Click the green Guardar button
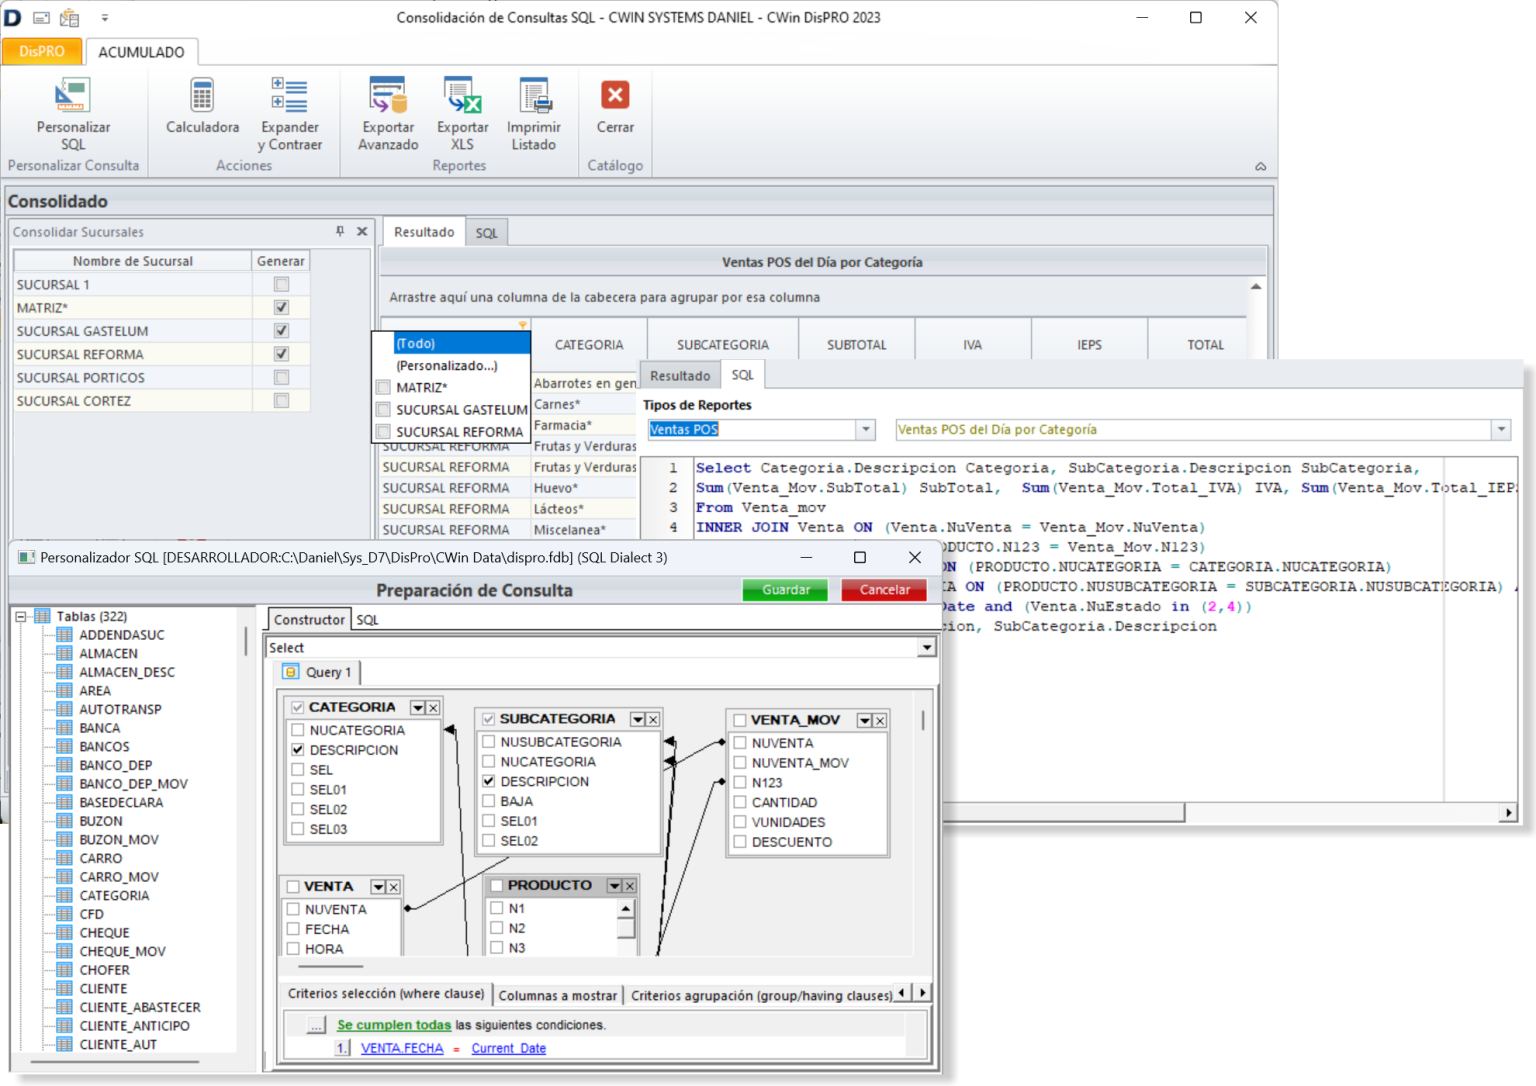The width and height of the screenshot is (1536, 1086). tap(785, 590)
